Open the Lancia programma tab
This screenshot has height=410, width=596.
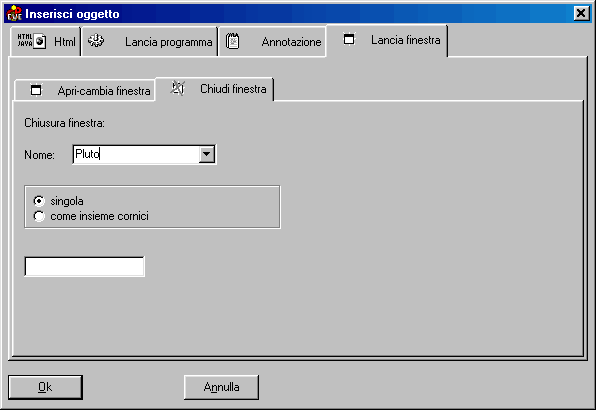[149, 41]
